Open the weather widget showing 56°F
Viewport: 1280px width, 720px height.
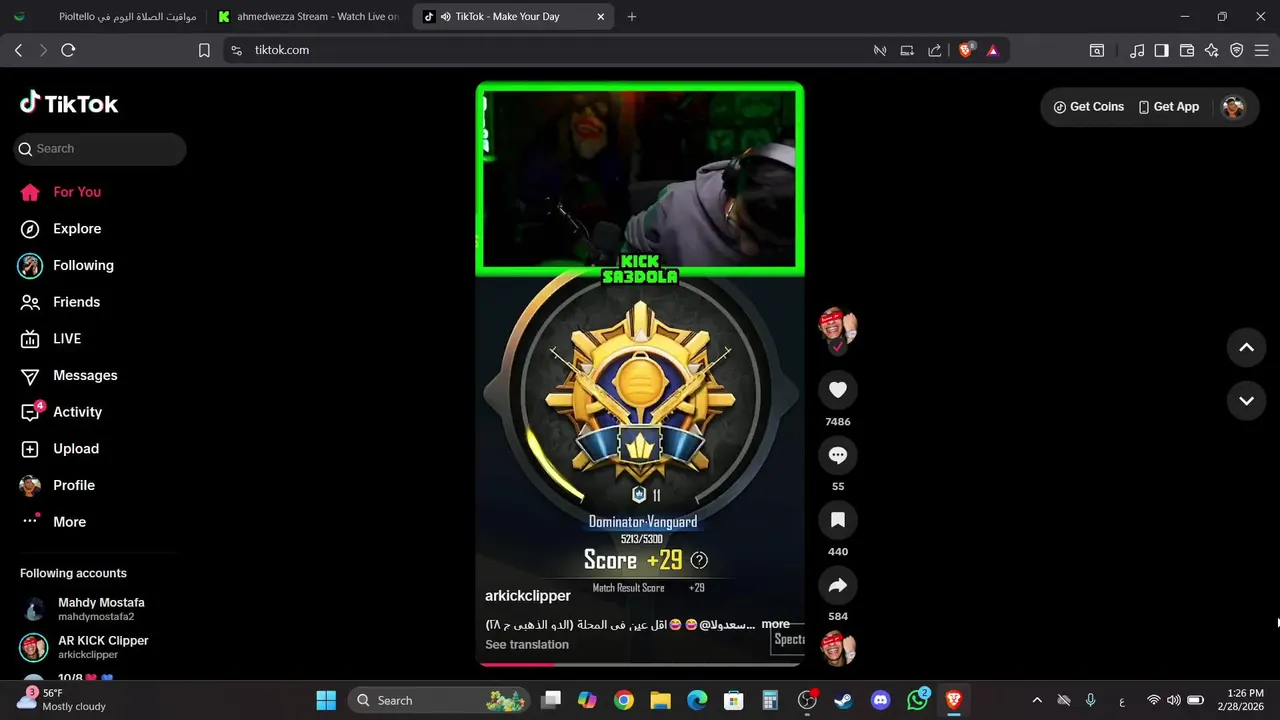click(62, 700)
